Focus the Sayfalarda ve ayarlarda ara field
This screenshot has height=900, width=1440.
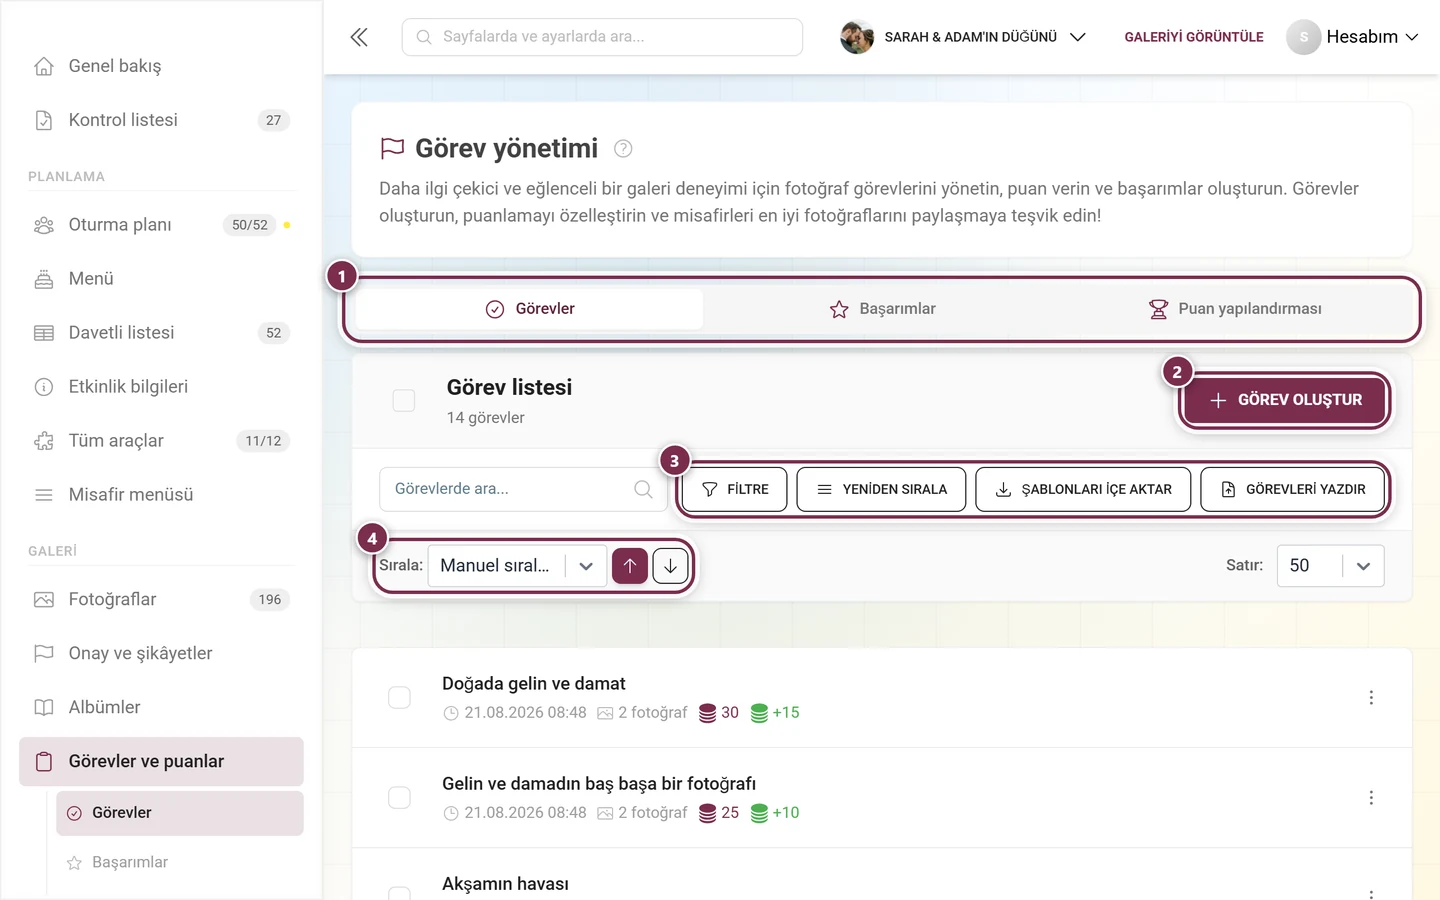[602, 37]
